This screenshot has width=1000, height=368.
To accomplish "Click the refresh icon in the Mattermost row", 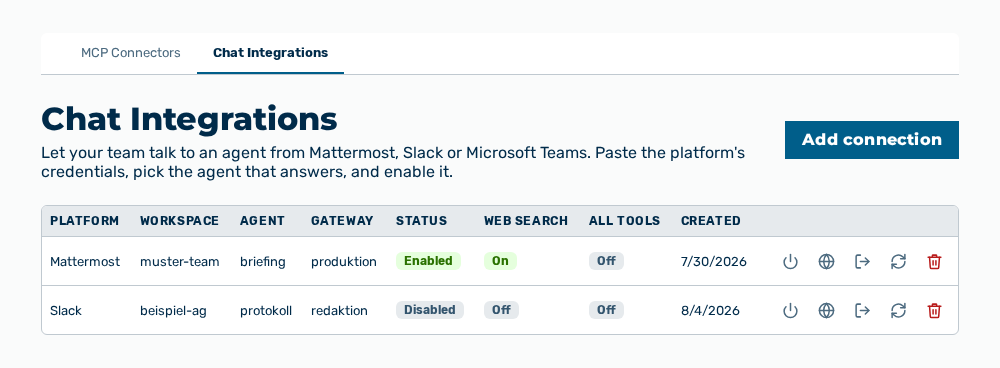I will (x=898, y=261).
